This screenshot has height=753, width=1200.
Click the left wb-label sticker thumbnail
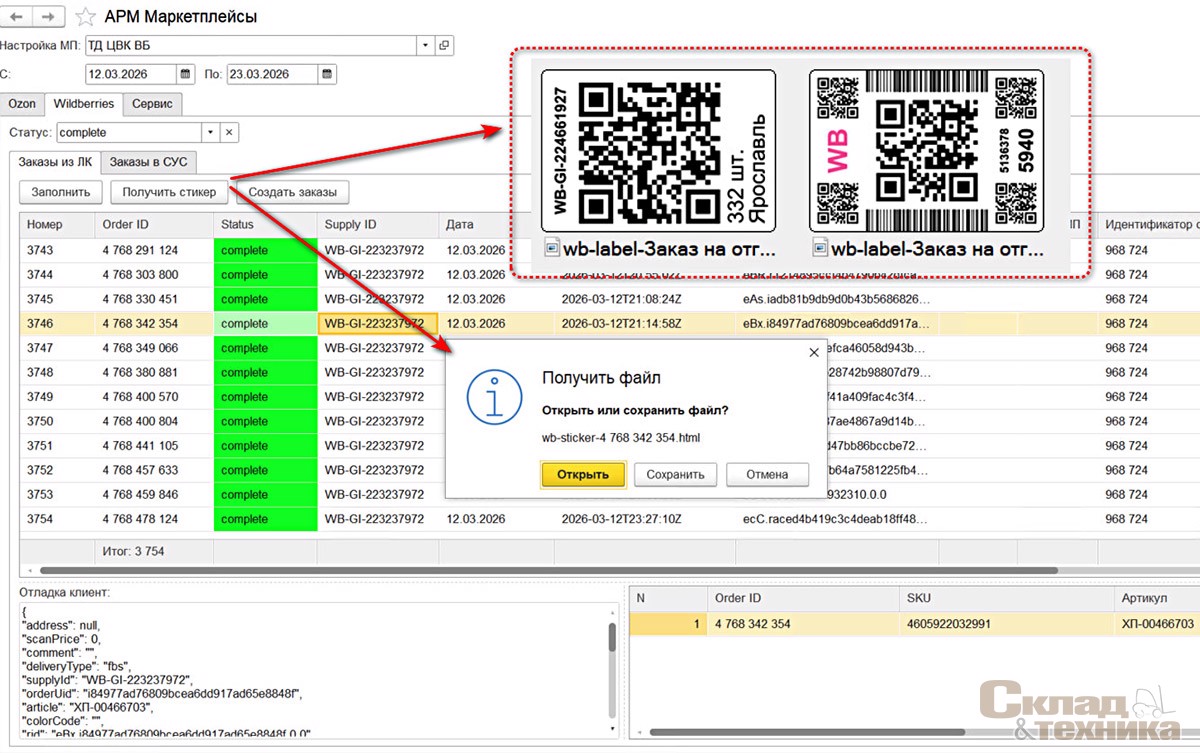[659, 155]
